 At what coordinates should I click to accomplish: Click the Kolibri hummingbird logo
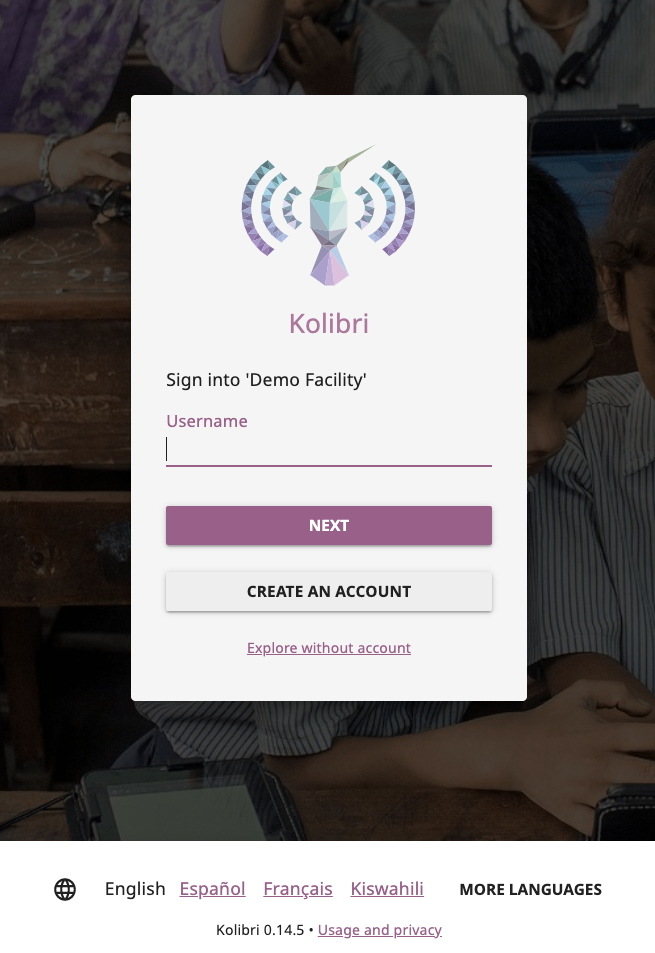(x=329, y=215)
